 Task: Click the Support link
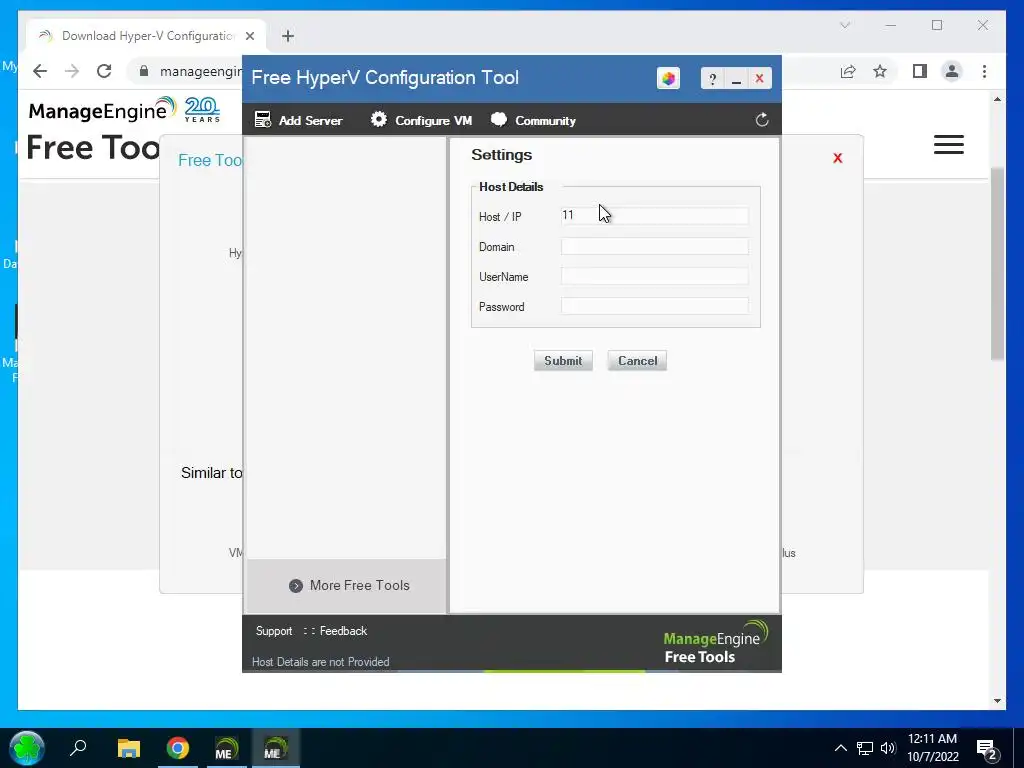[274, 631]
